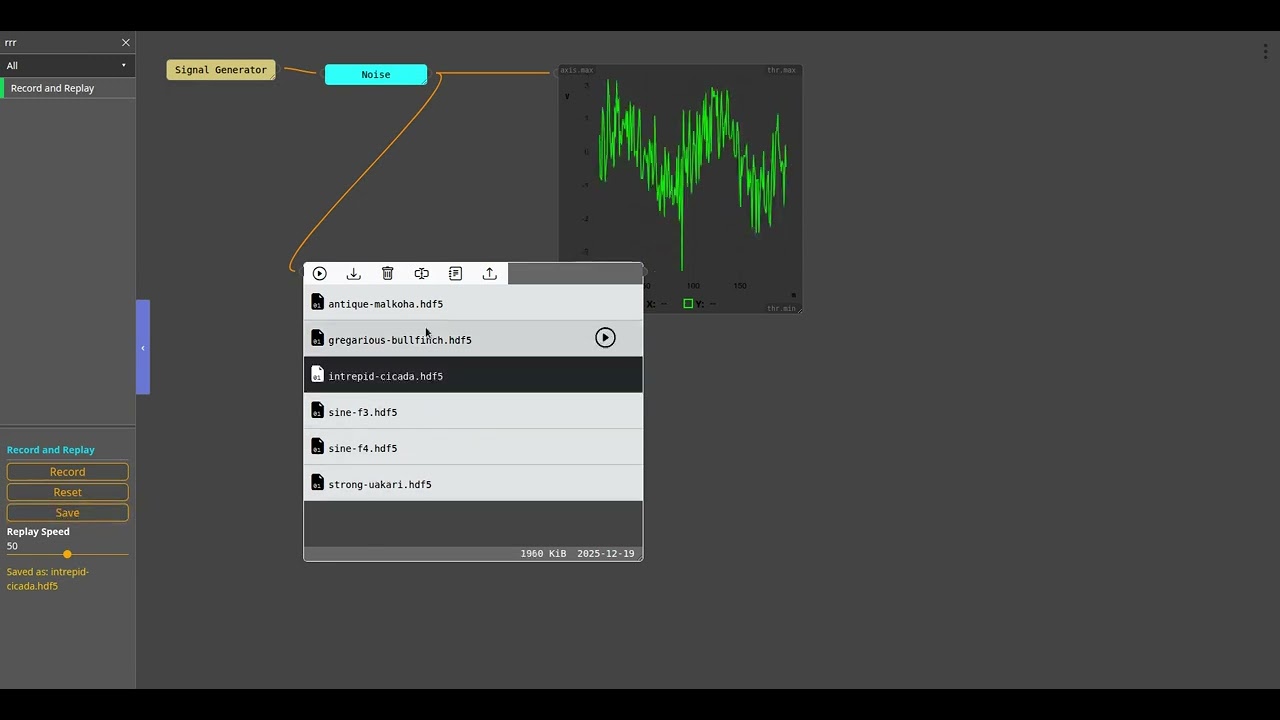Click the Replay Speed value 50

point(12,546)
